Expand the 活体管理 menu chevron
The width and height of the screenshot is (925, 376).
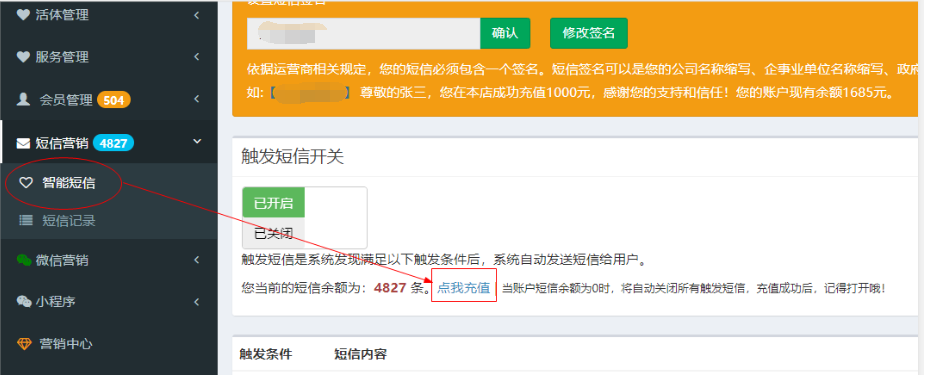point(196,15)
